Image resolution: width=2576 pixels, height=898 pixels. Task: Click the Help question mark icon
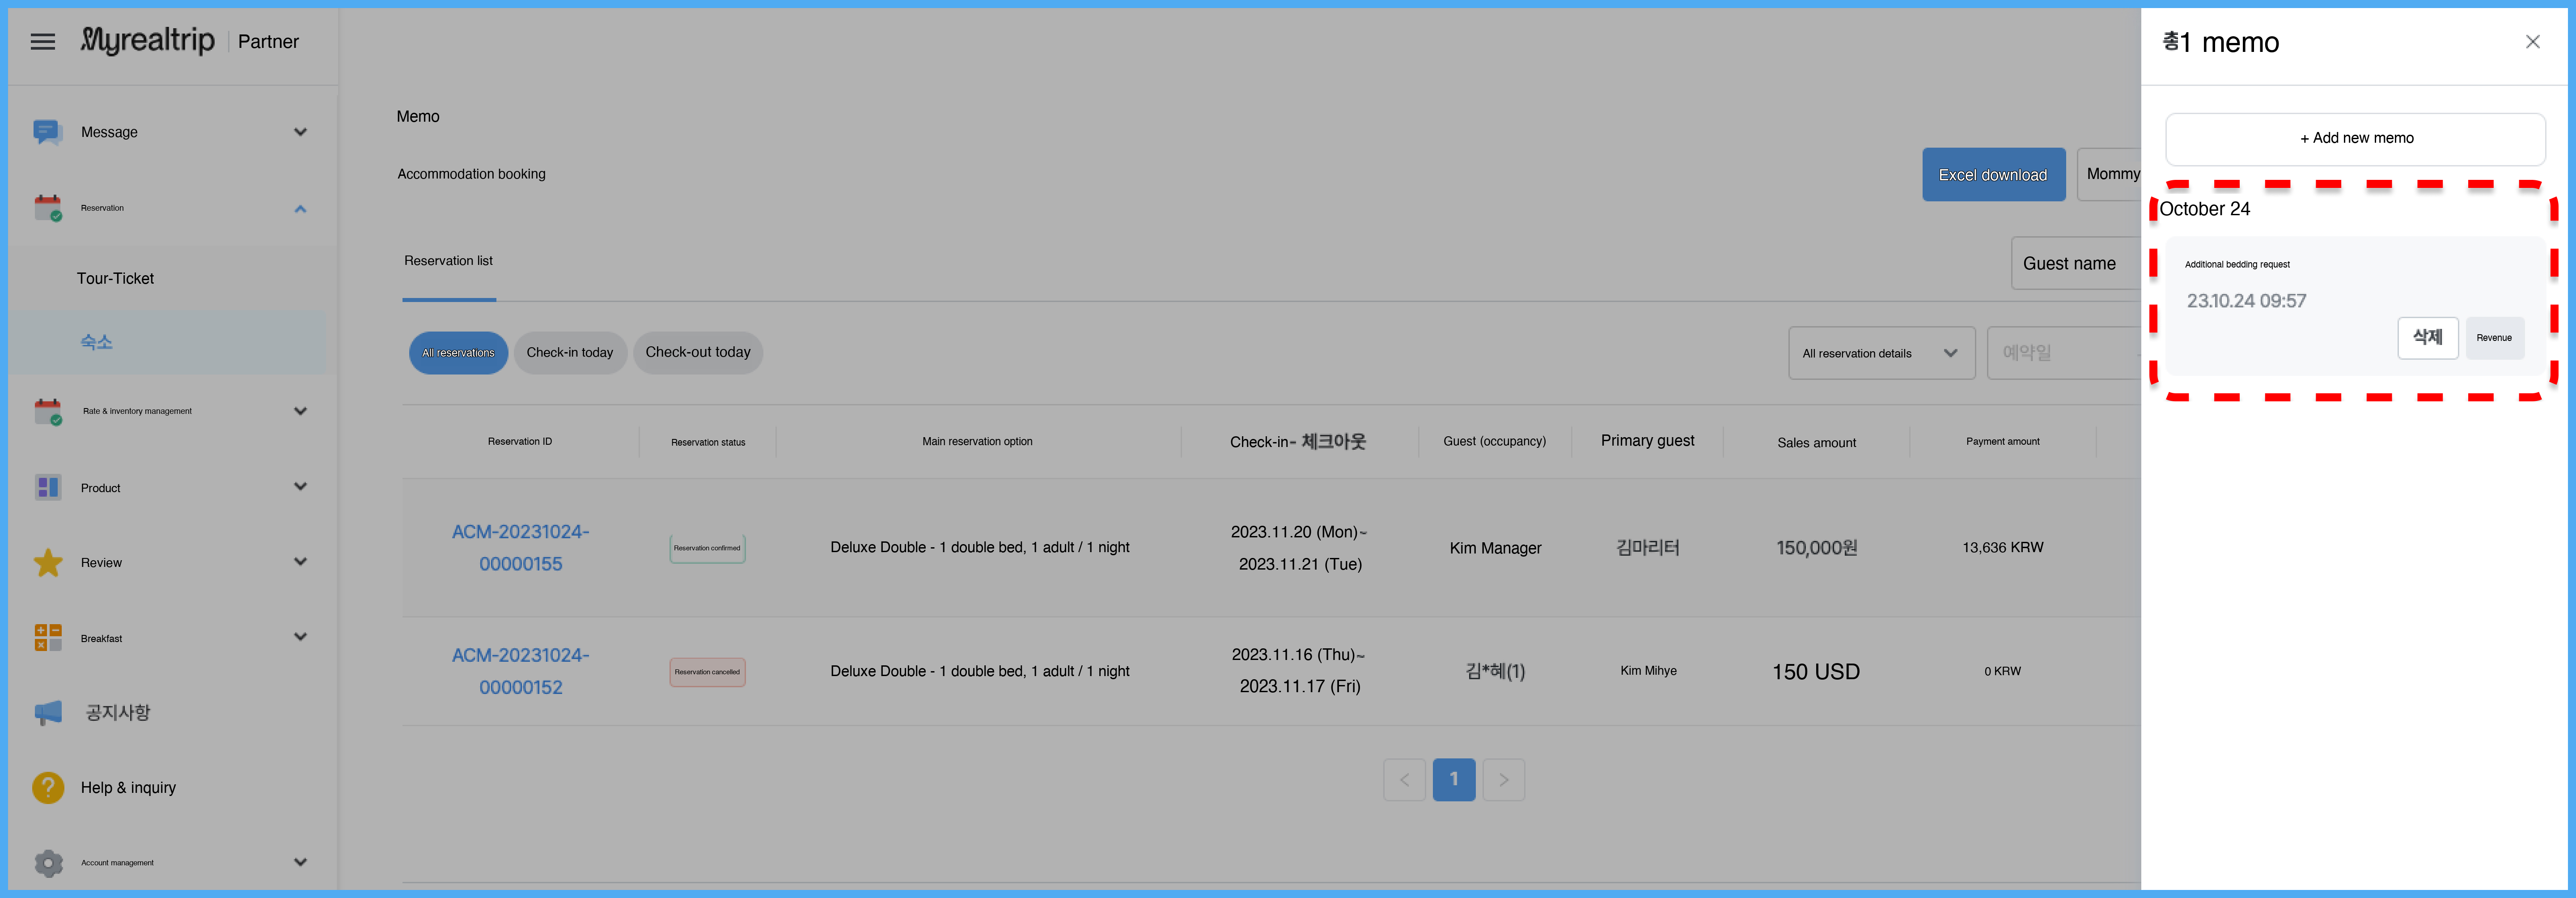47,788
